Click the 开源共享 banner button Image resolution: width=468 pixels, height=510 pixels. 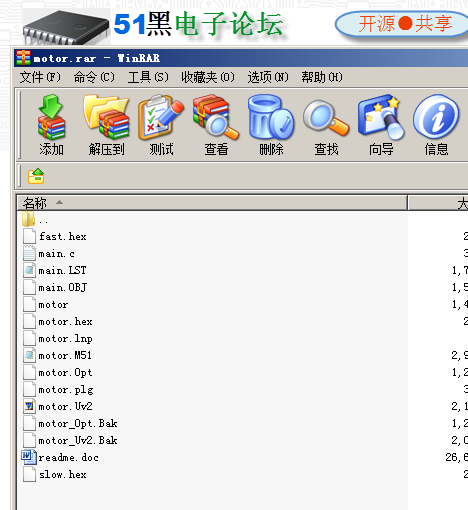pyautogui.click(x=403, y=24)
